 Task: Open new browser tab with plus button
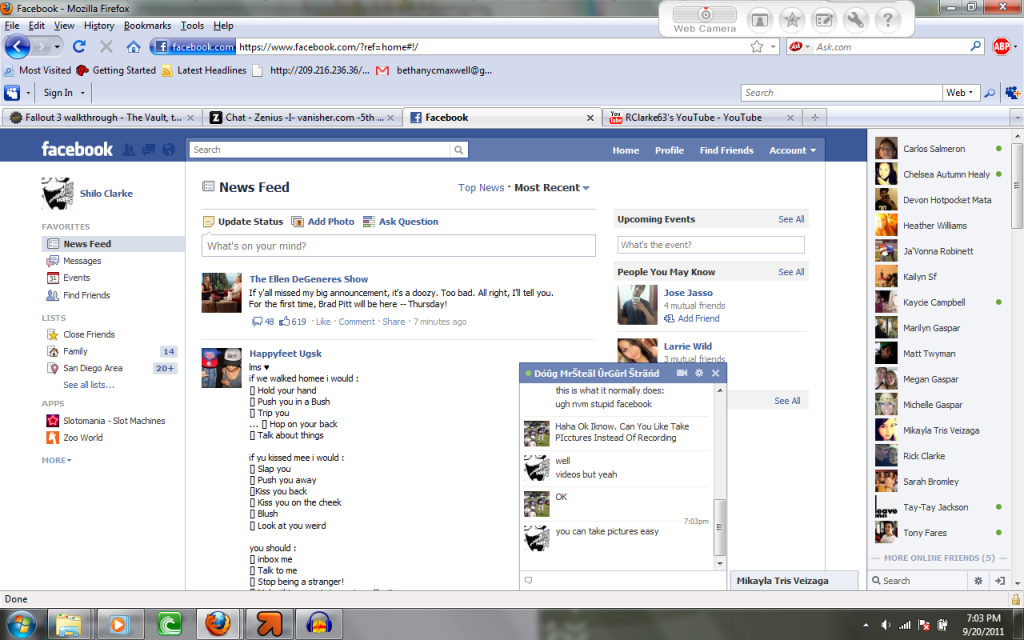click(x=814, y=118)
